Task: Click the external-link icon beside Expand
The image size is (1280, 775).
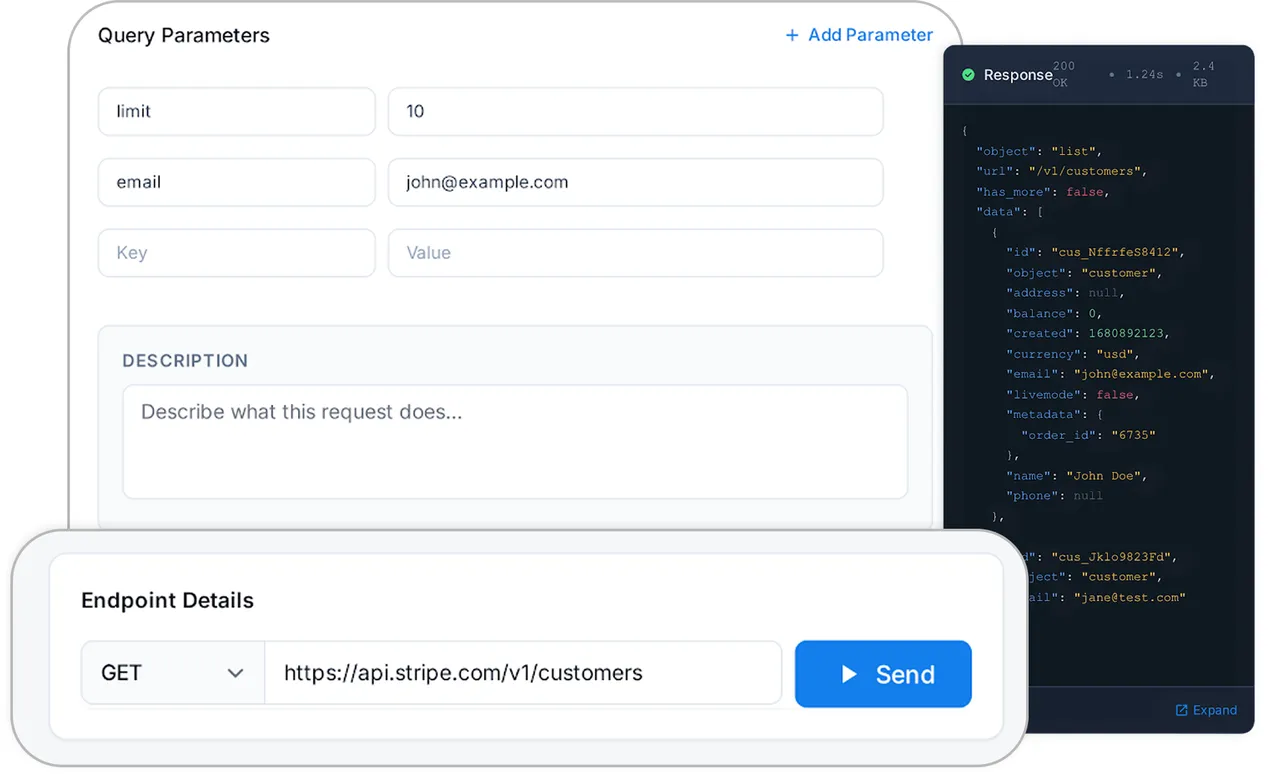Action: (1181, 710)
